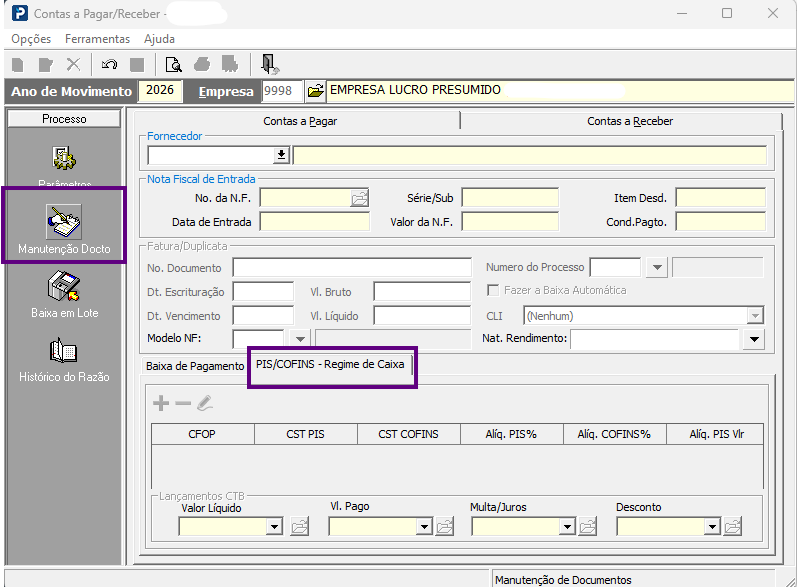Click the print preview toolbar icon

click(x=173, y=65)
